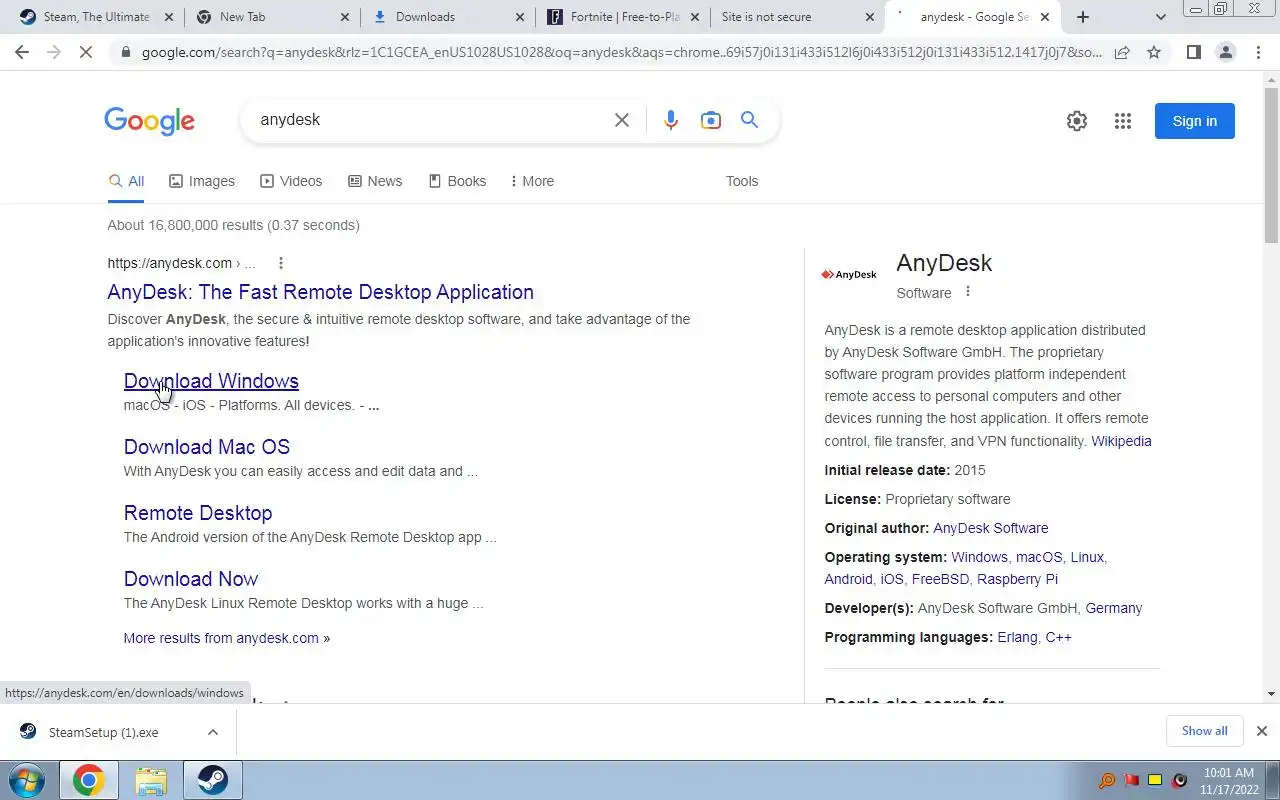Switch to the Site is not secure tab

click(x=796, y=17)
